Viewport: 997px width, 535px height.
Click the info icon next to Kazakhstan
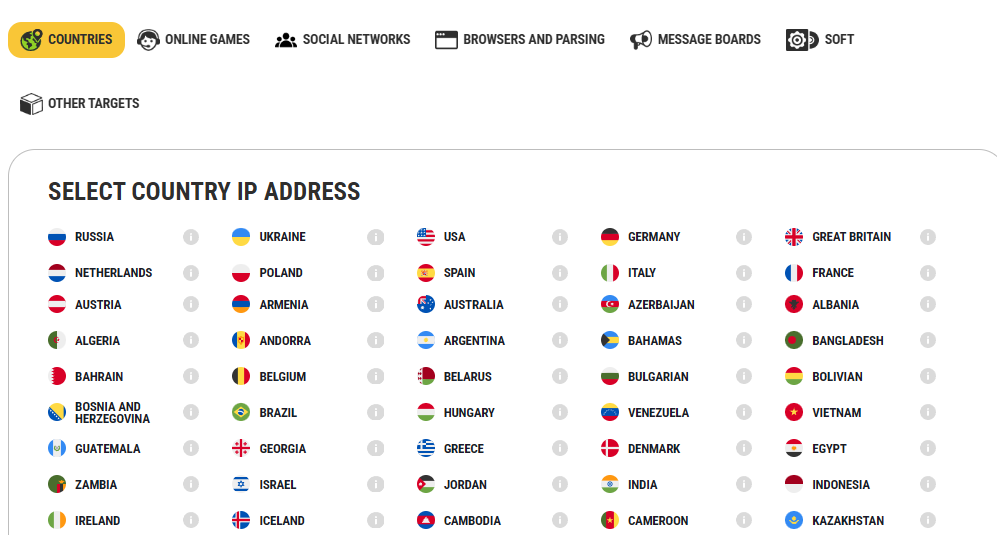click(928, 521)
